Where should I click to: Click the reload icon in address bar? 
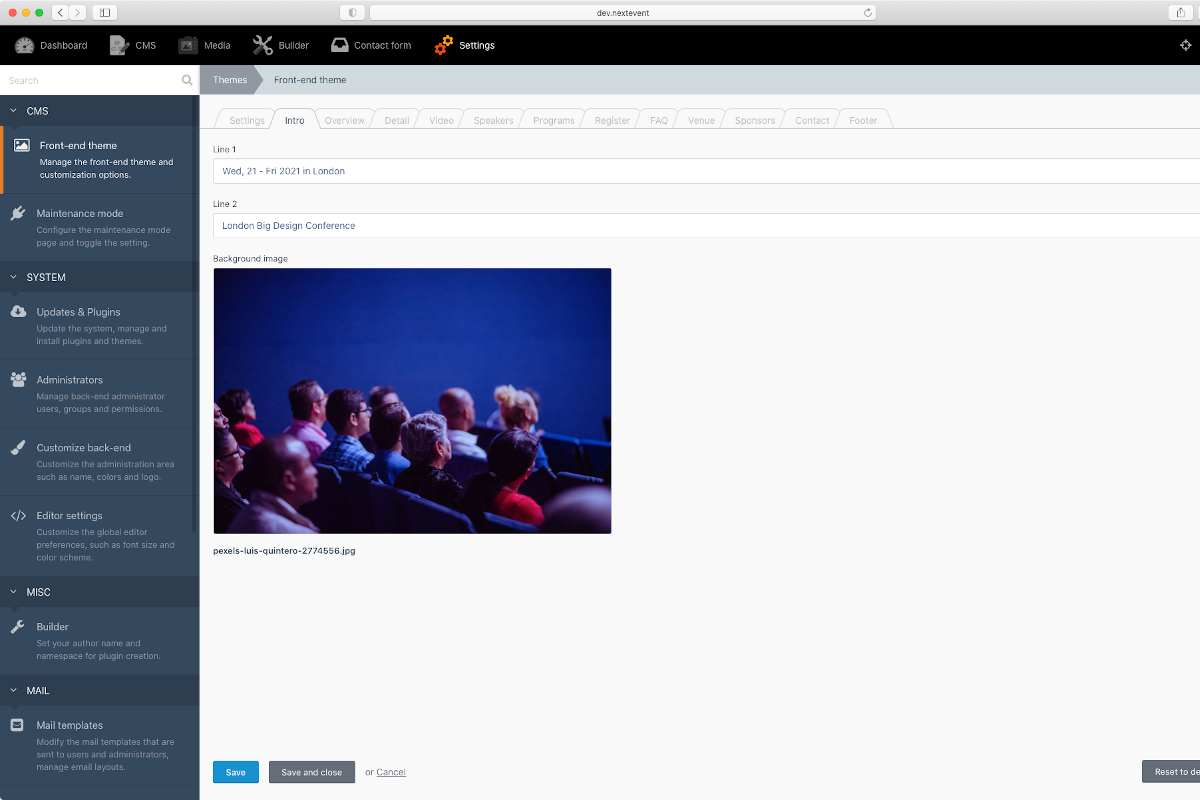pos(868,12)
